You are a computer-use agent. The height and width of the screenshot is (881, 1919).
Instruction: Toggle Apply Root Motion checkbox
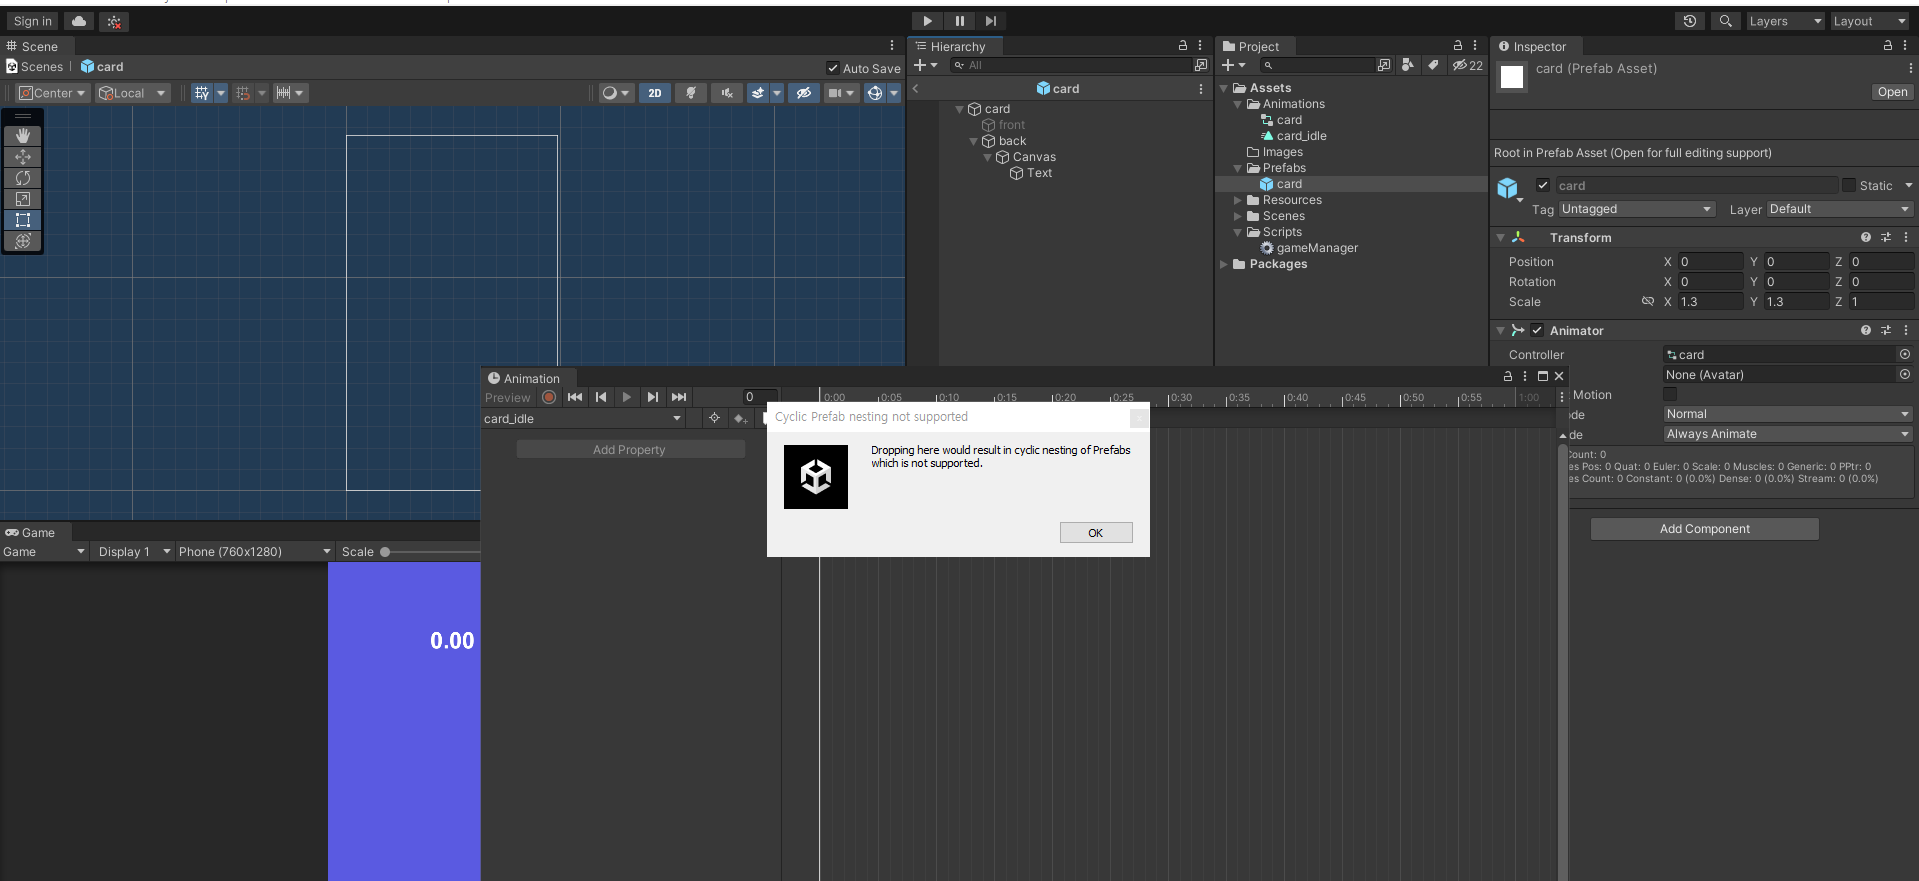[1670, 394]
